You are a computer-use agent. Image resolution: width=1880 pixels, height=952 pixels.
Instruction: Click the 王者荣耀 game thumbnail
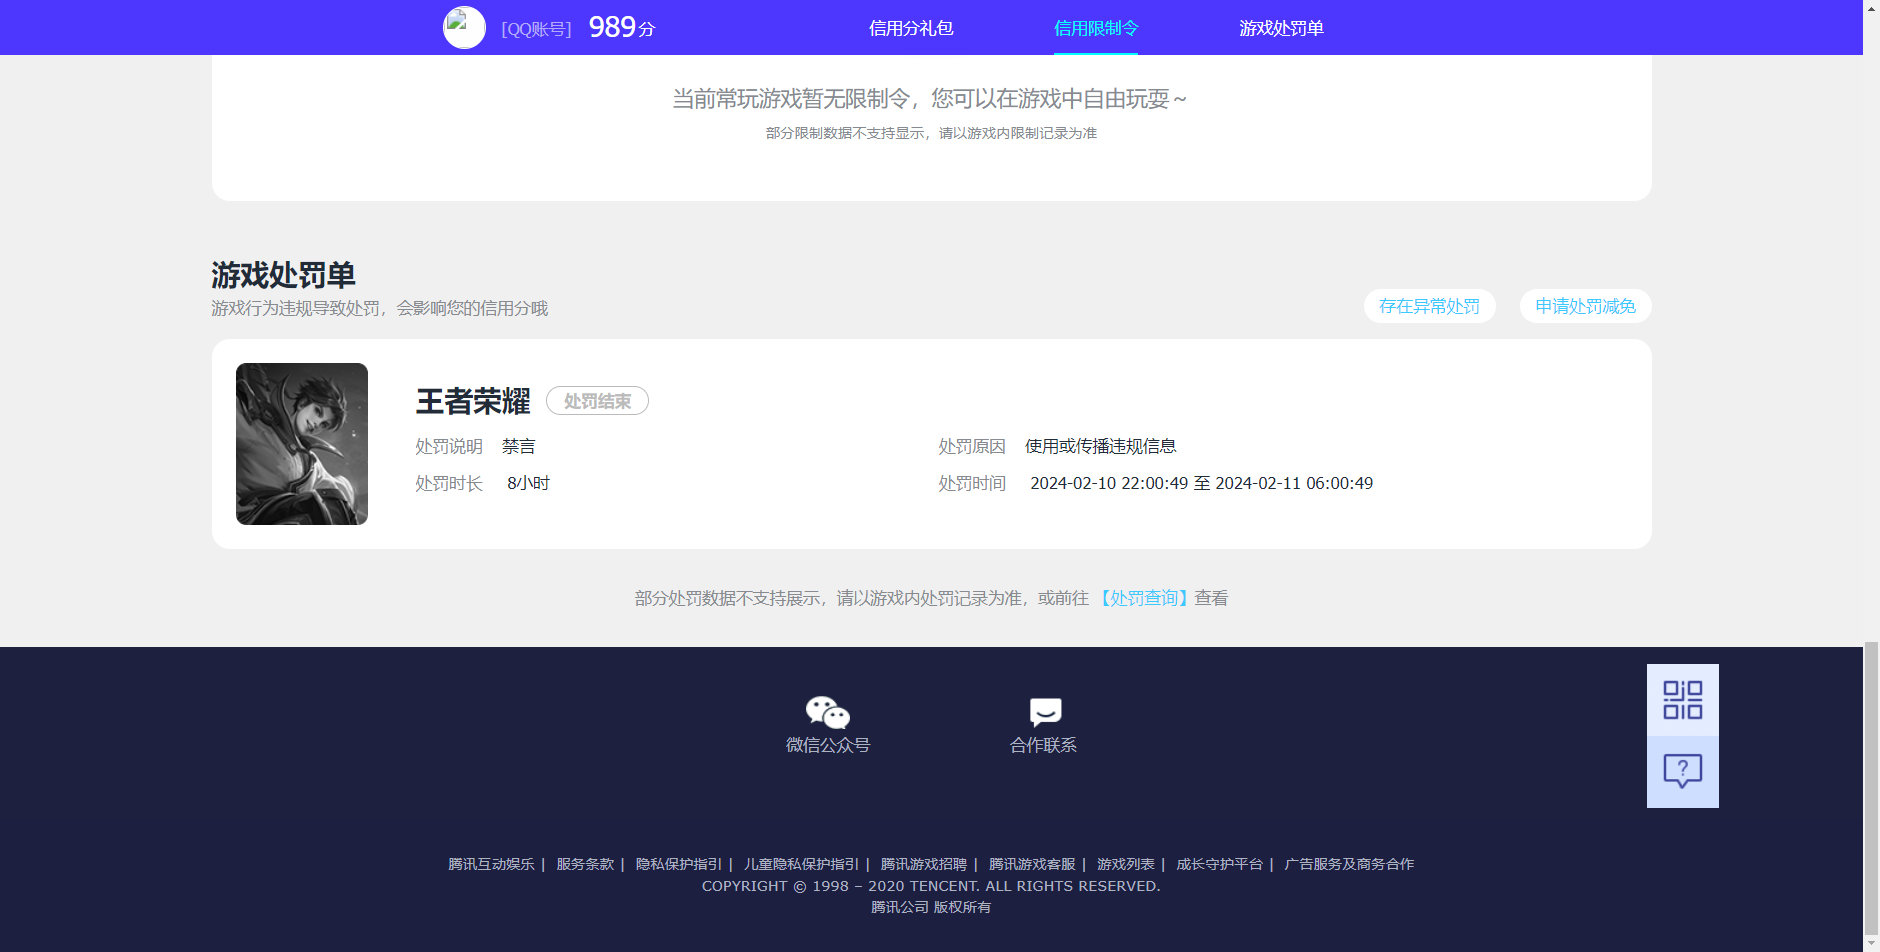302,444
